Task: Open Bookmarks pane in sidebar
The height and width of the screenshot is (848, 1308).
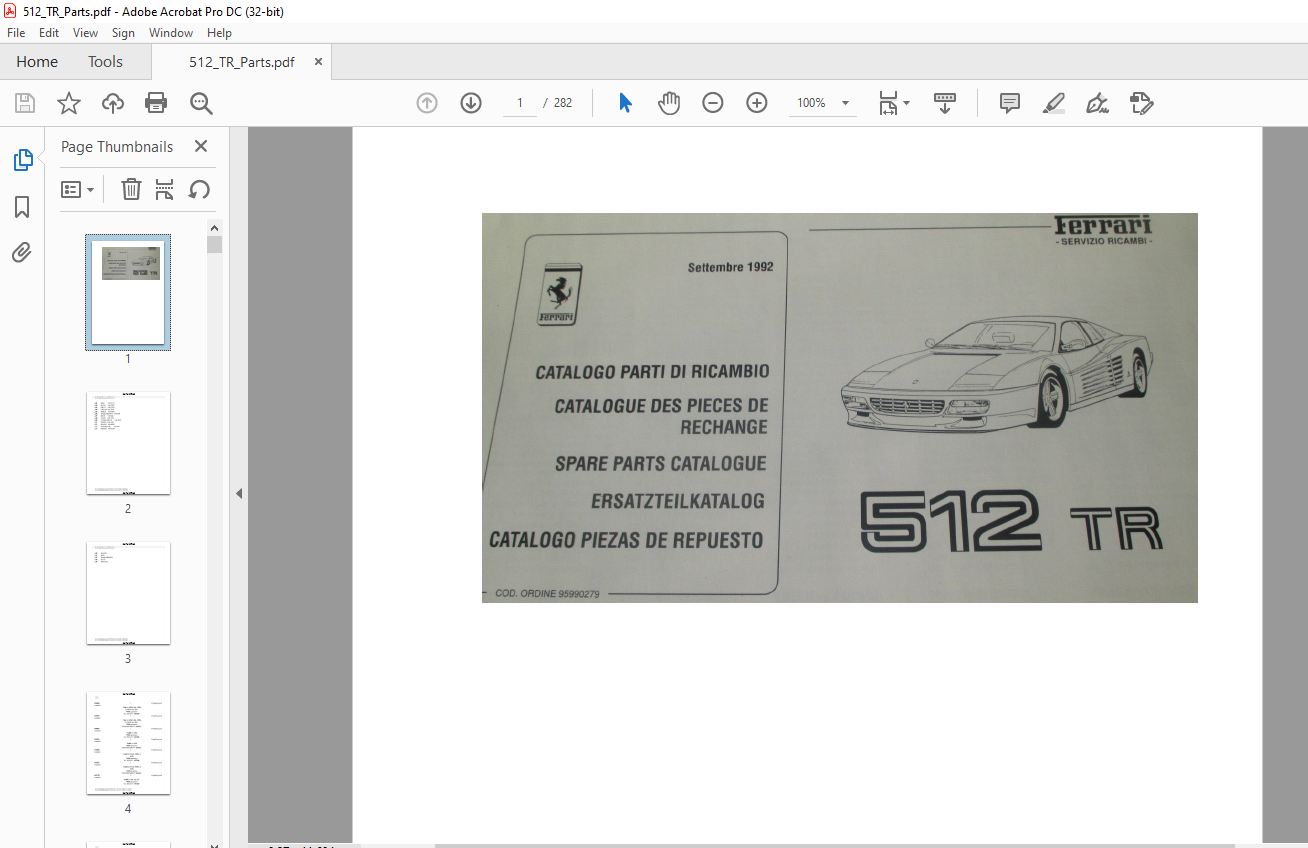Action: [22, 207]
